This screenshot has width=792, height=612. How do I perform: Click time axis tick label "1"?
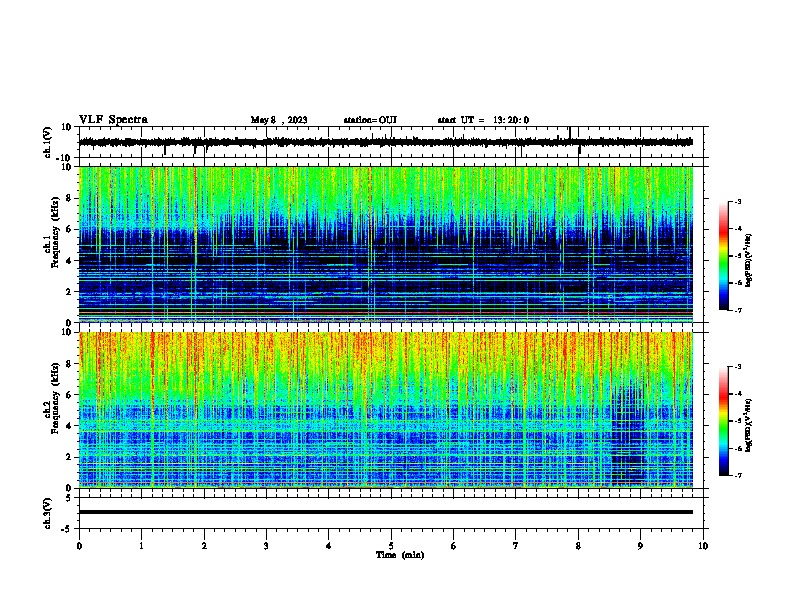point(141,546)
